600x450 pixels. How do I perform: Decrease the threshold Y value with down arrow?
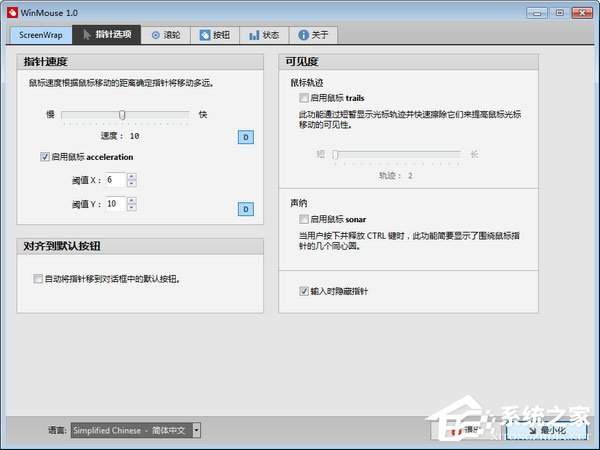click(131, 208)
